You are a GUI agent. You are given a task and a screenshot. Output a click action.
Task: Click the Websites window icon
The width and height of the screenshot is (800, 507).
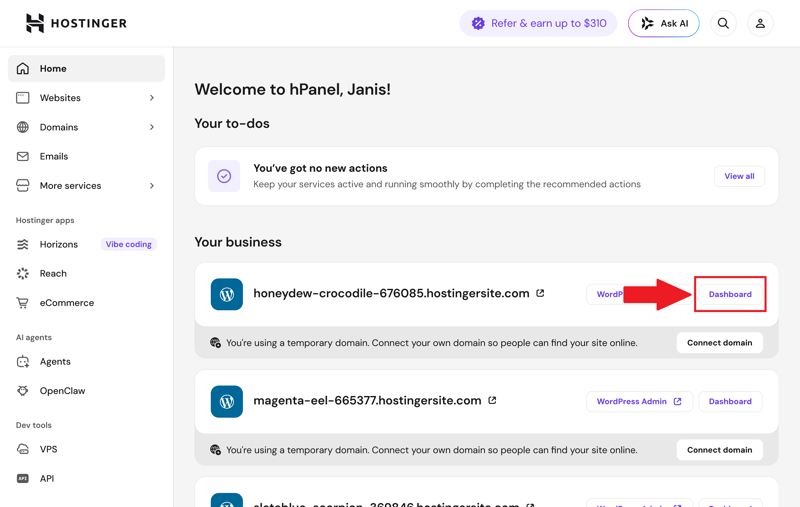[22, 97]
